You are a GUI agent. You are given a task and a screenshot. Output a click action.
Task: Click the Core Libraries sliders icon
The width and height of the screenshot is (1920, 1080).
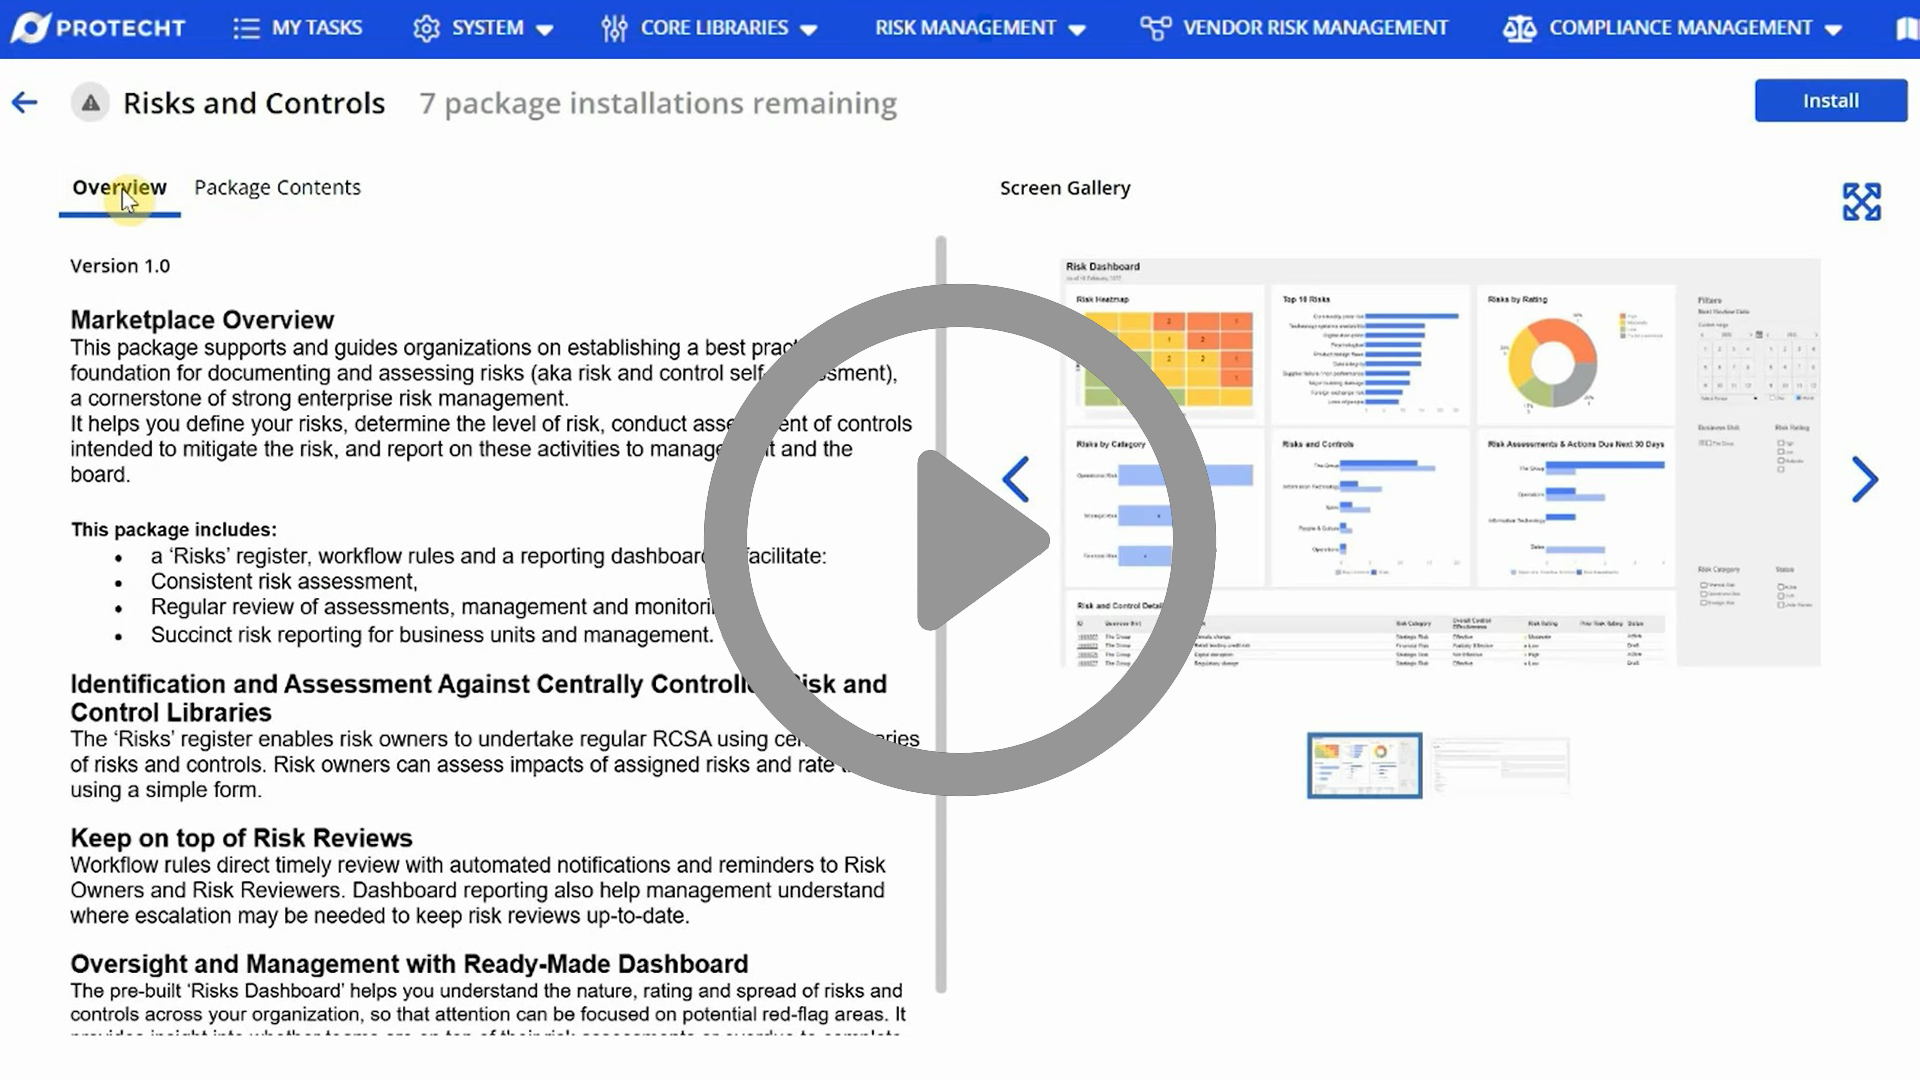click(614, 28)
